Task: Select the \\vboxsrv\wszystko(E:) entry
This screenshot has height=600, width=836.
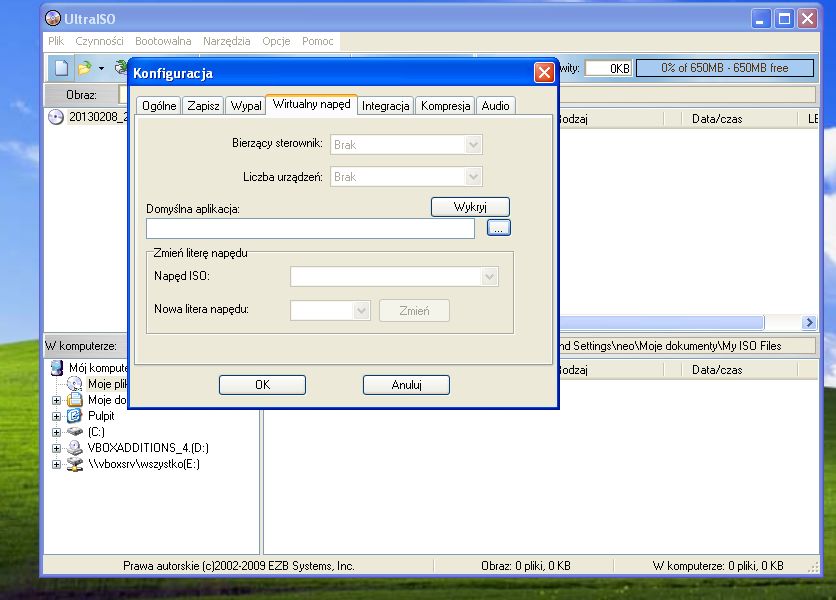Action: pos(144,463)
